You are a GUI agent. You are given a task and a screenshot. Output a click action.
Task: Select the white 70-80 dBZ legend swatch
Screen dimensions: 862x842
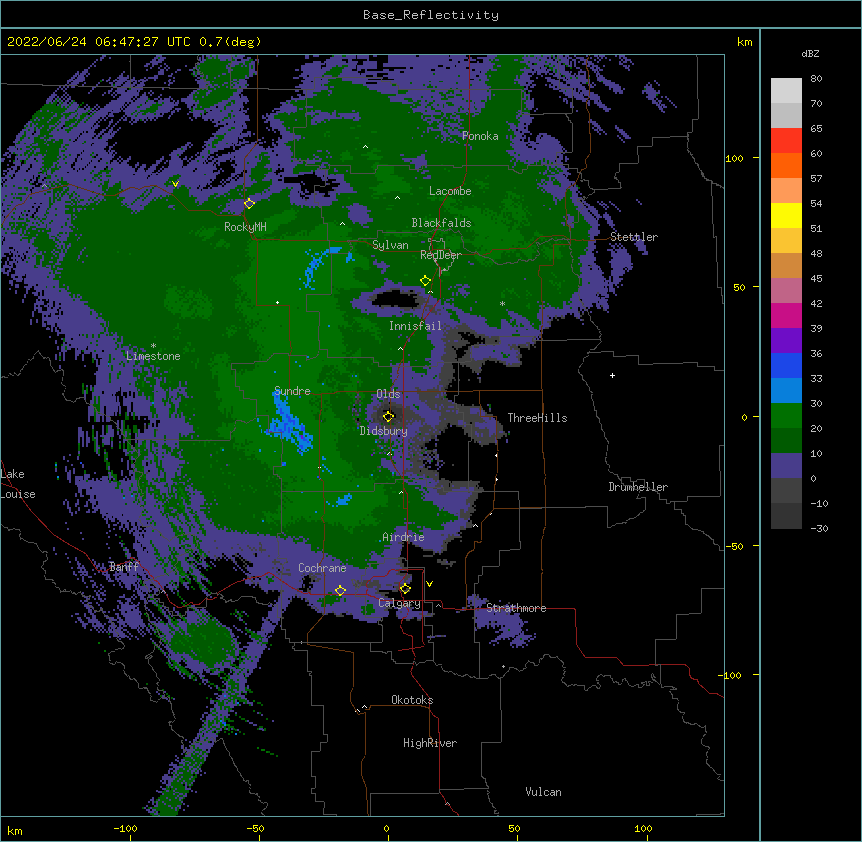786,91
